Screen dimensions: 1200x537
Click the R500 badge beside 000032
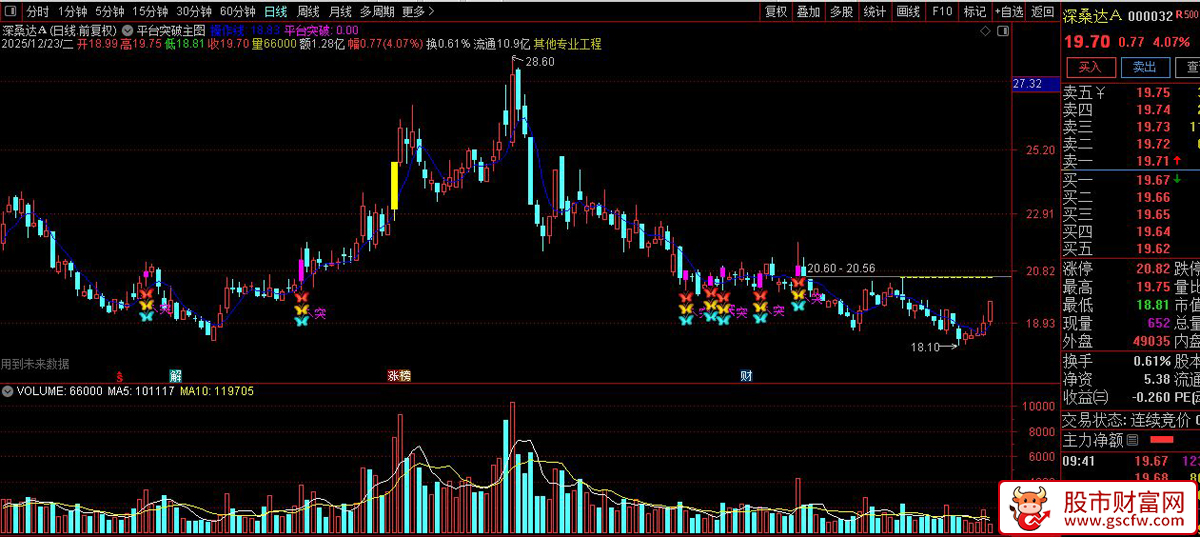1188,15
